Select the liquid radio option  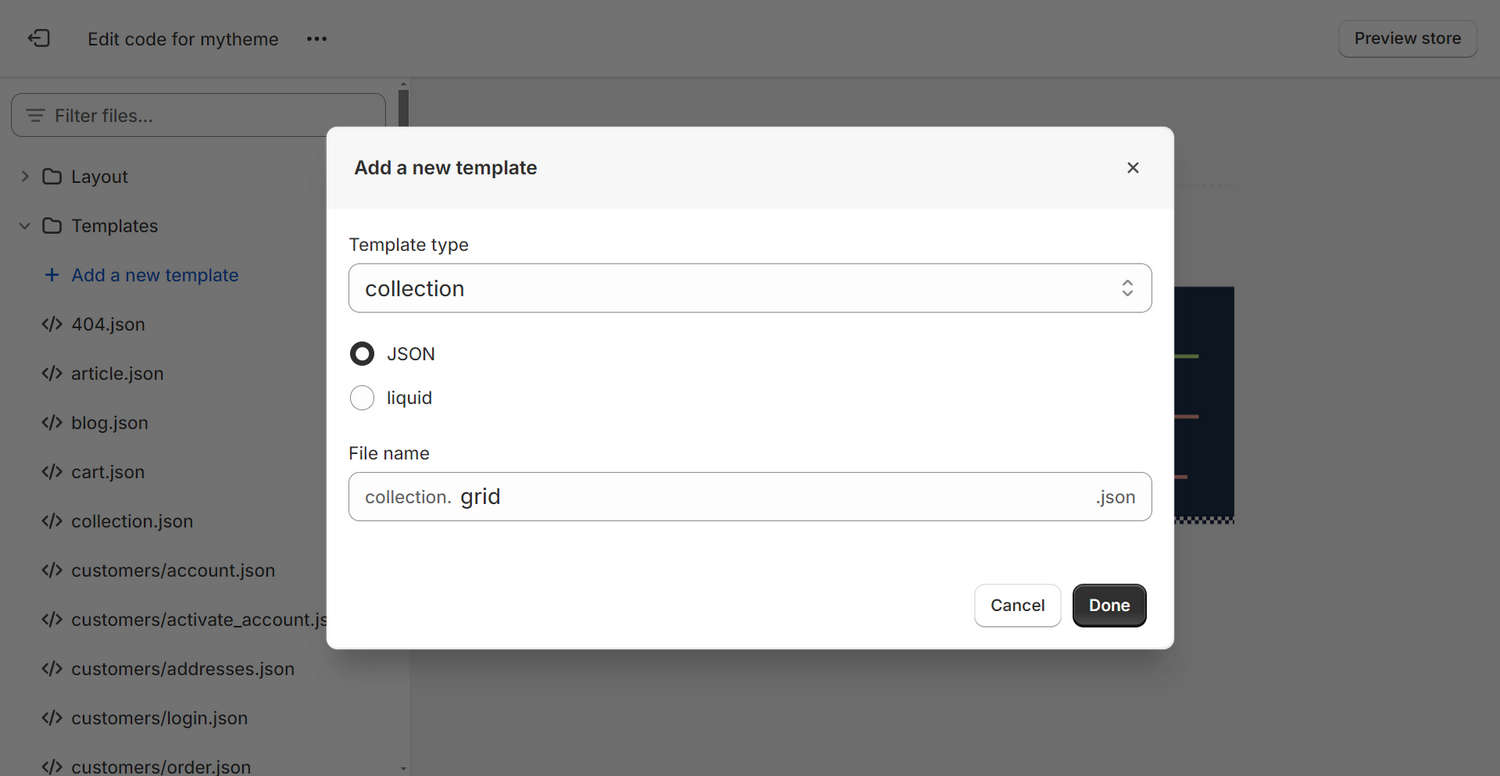(362, 398)
